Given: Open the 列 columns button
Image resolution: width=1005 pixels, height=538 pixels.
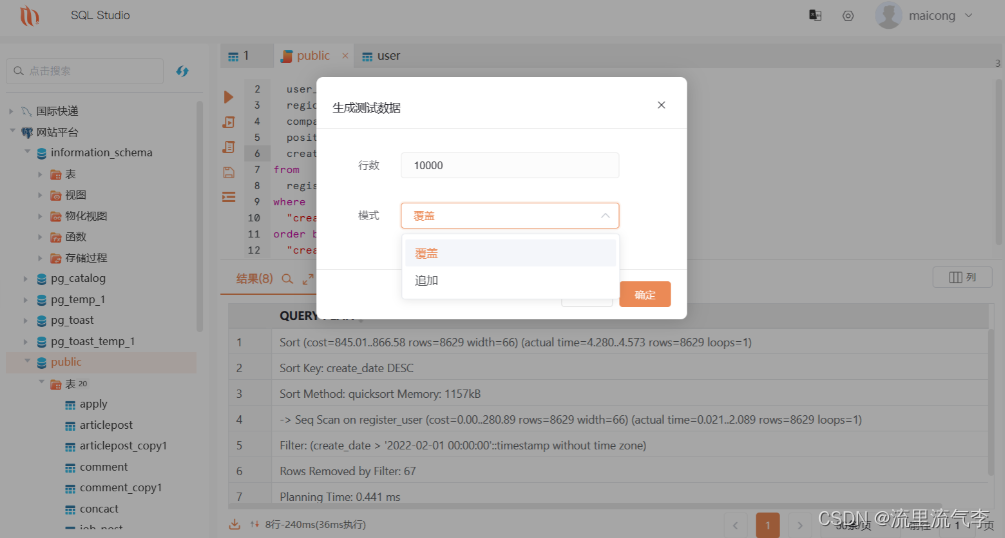Looking at the screenshot, I should click(x=963, y=277).
